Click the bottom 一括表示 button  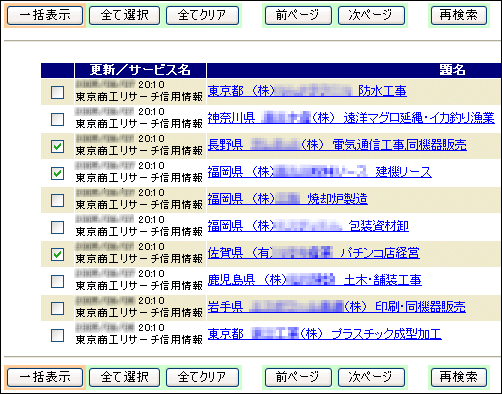(45, 377)
